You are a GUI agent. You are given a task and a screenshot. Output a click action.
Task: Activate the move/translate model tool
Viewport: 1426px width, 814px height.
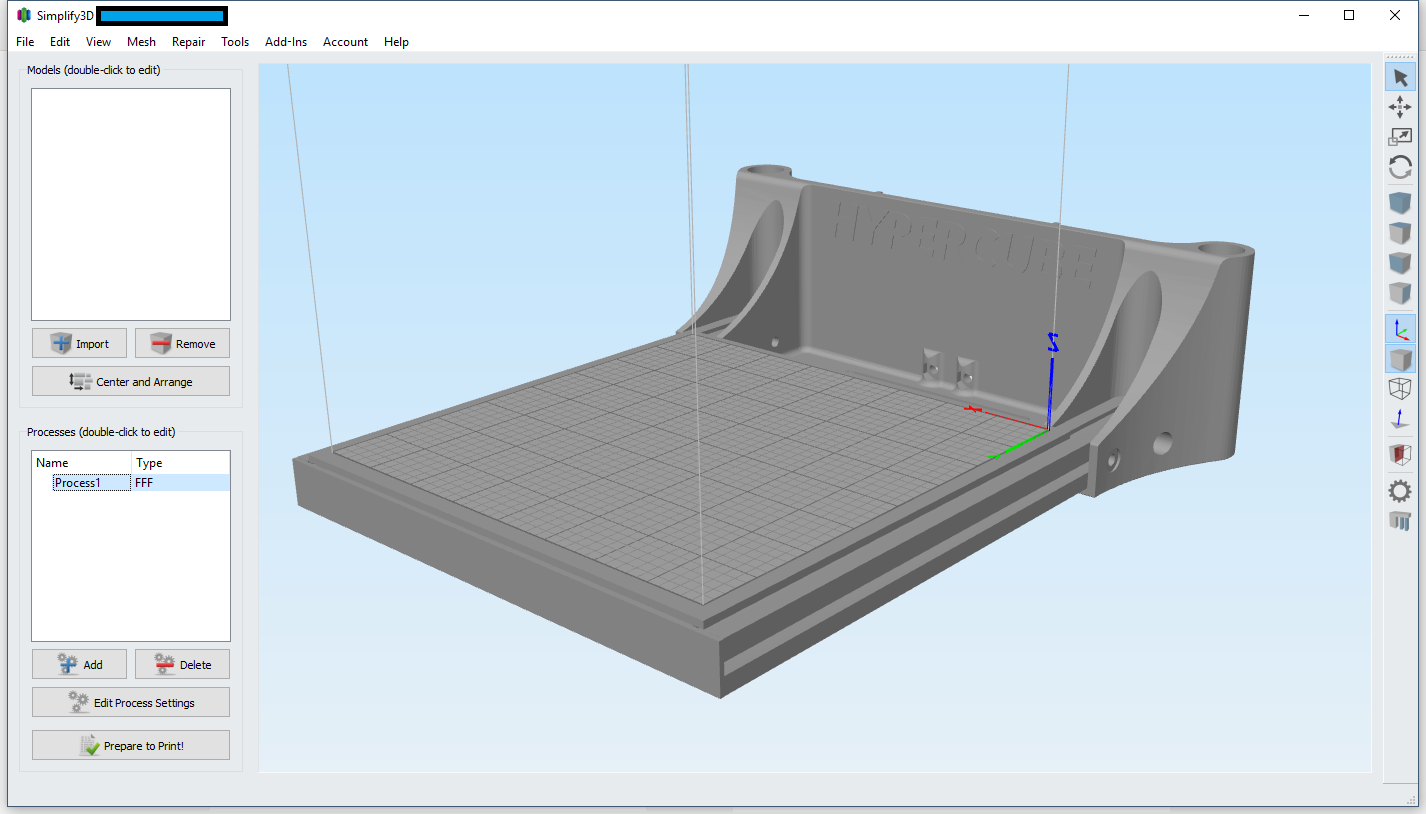point(1400,107)
